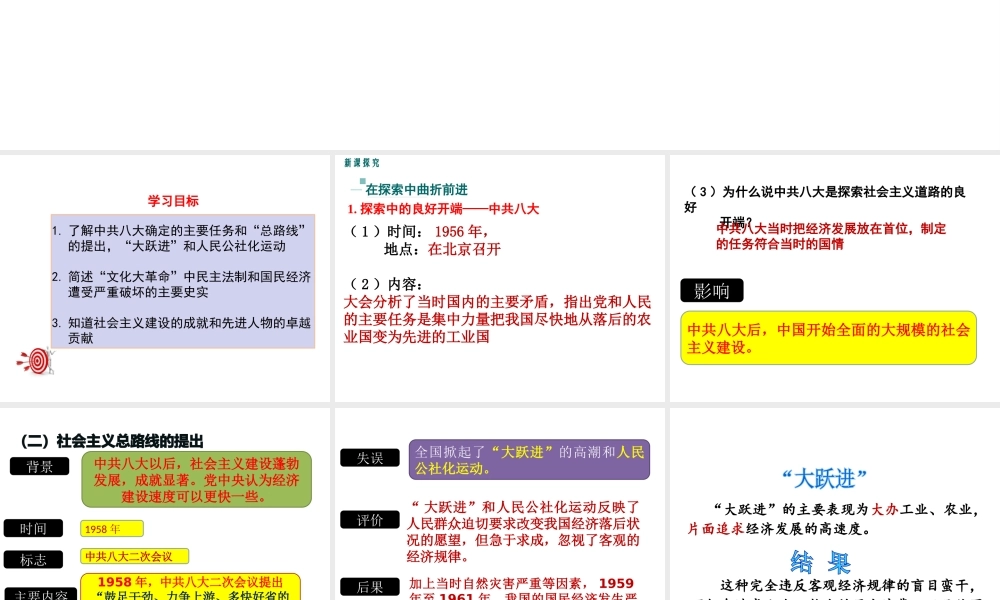
Task: Click the red paragraph “大跃进”和人民公社化运动反映了
Action: click(523, 531)
